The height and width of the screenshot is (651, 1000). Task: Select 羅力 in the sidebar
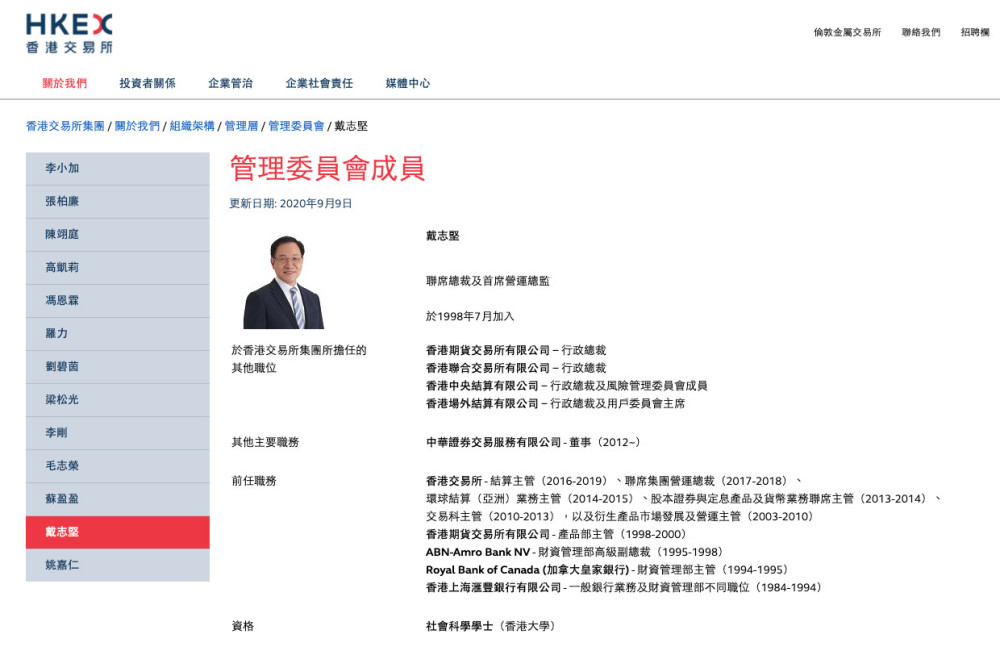(x=117, y=334)
